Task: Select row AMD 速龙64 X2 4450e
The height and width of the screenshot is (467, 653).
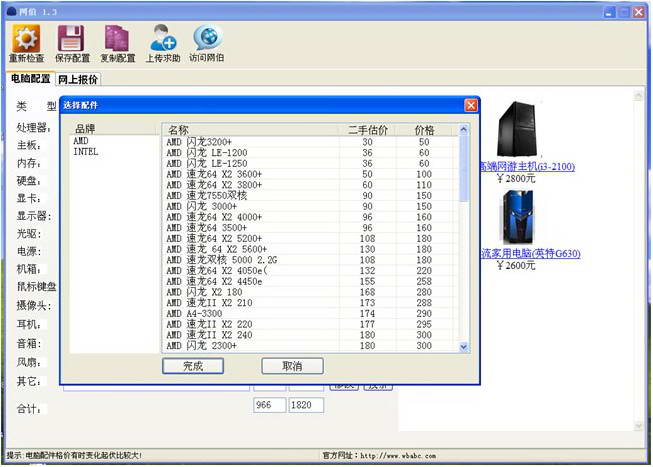Action: pyautogui.click(x=309, y=282)
